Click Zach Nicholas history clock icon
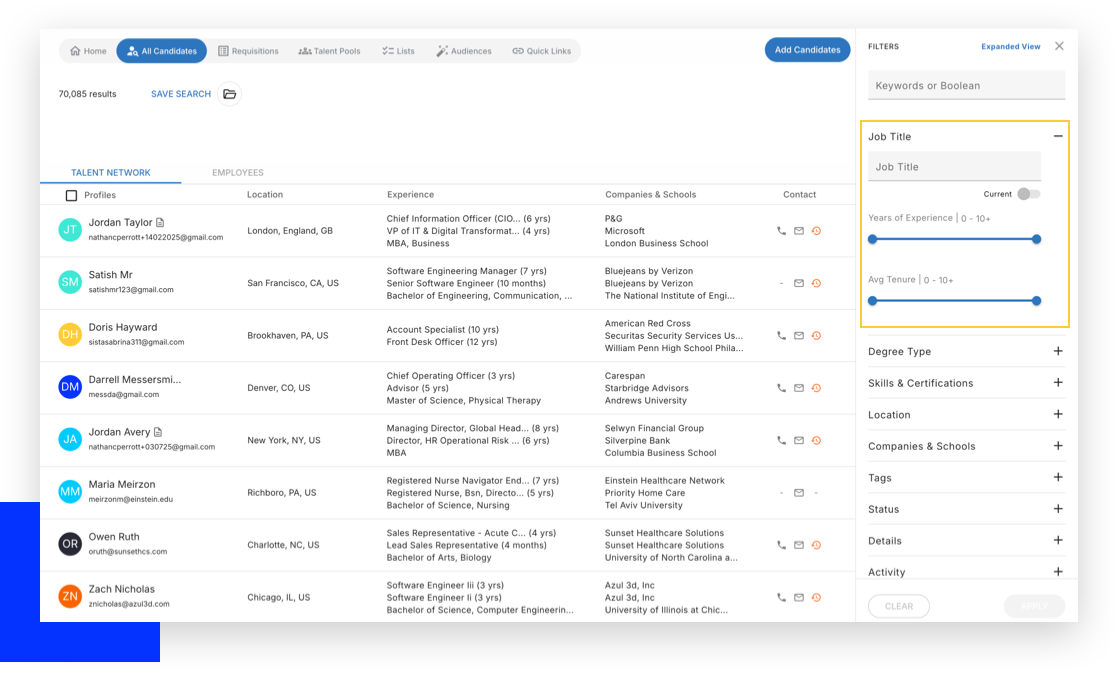The image size is (1118, 674). click(816, 597)
